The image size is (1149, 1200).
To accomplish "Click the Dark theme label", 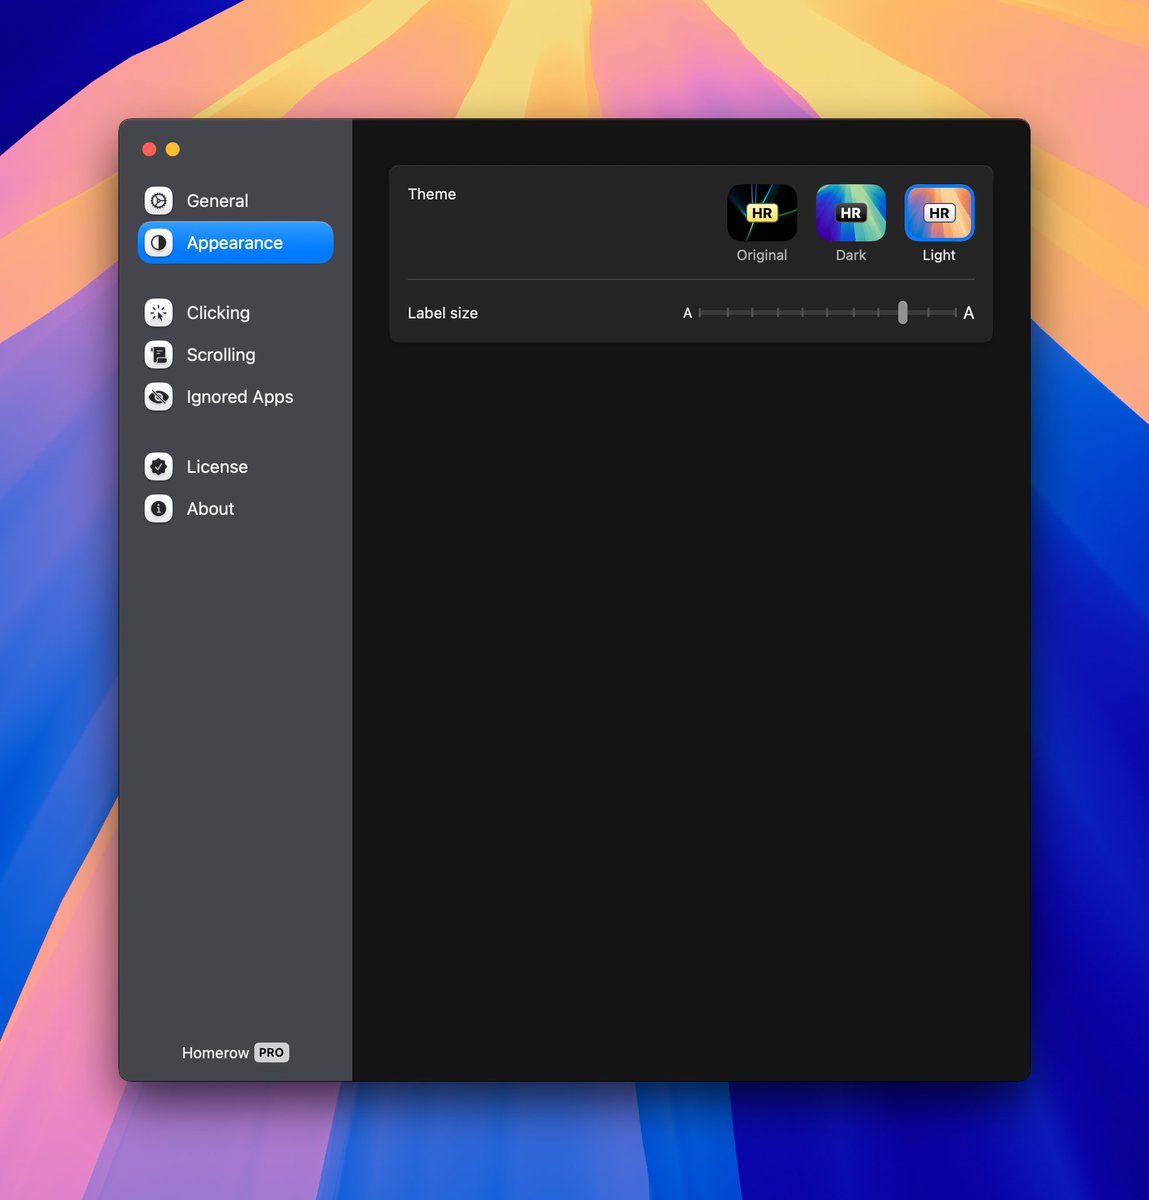I will [x=850, y=255].
